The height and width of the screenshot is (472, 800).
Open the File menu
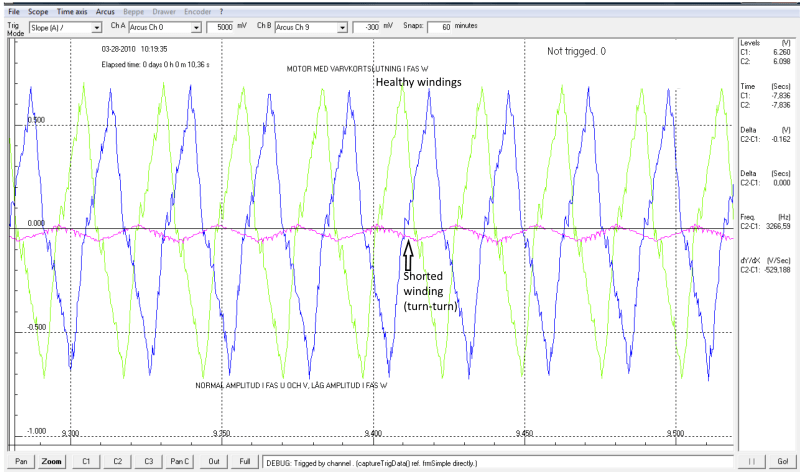[x=14, y=11]
